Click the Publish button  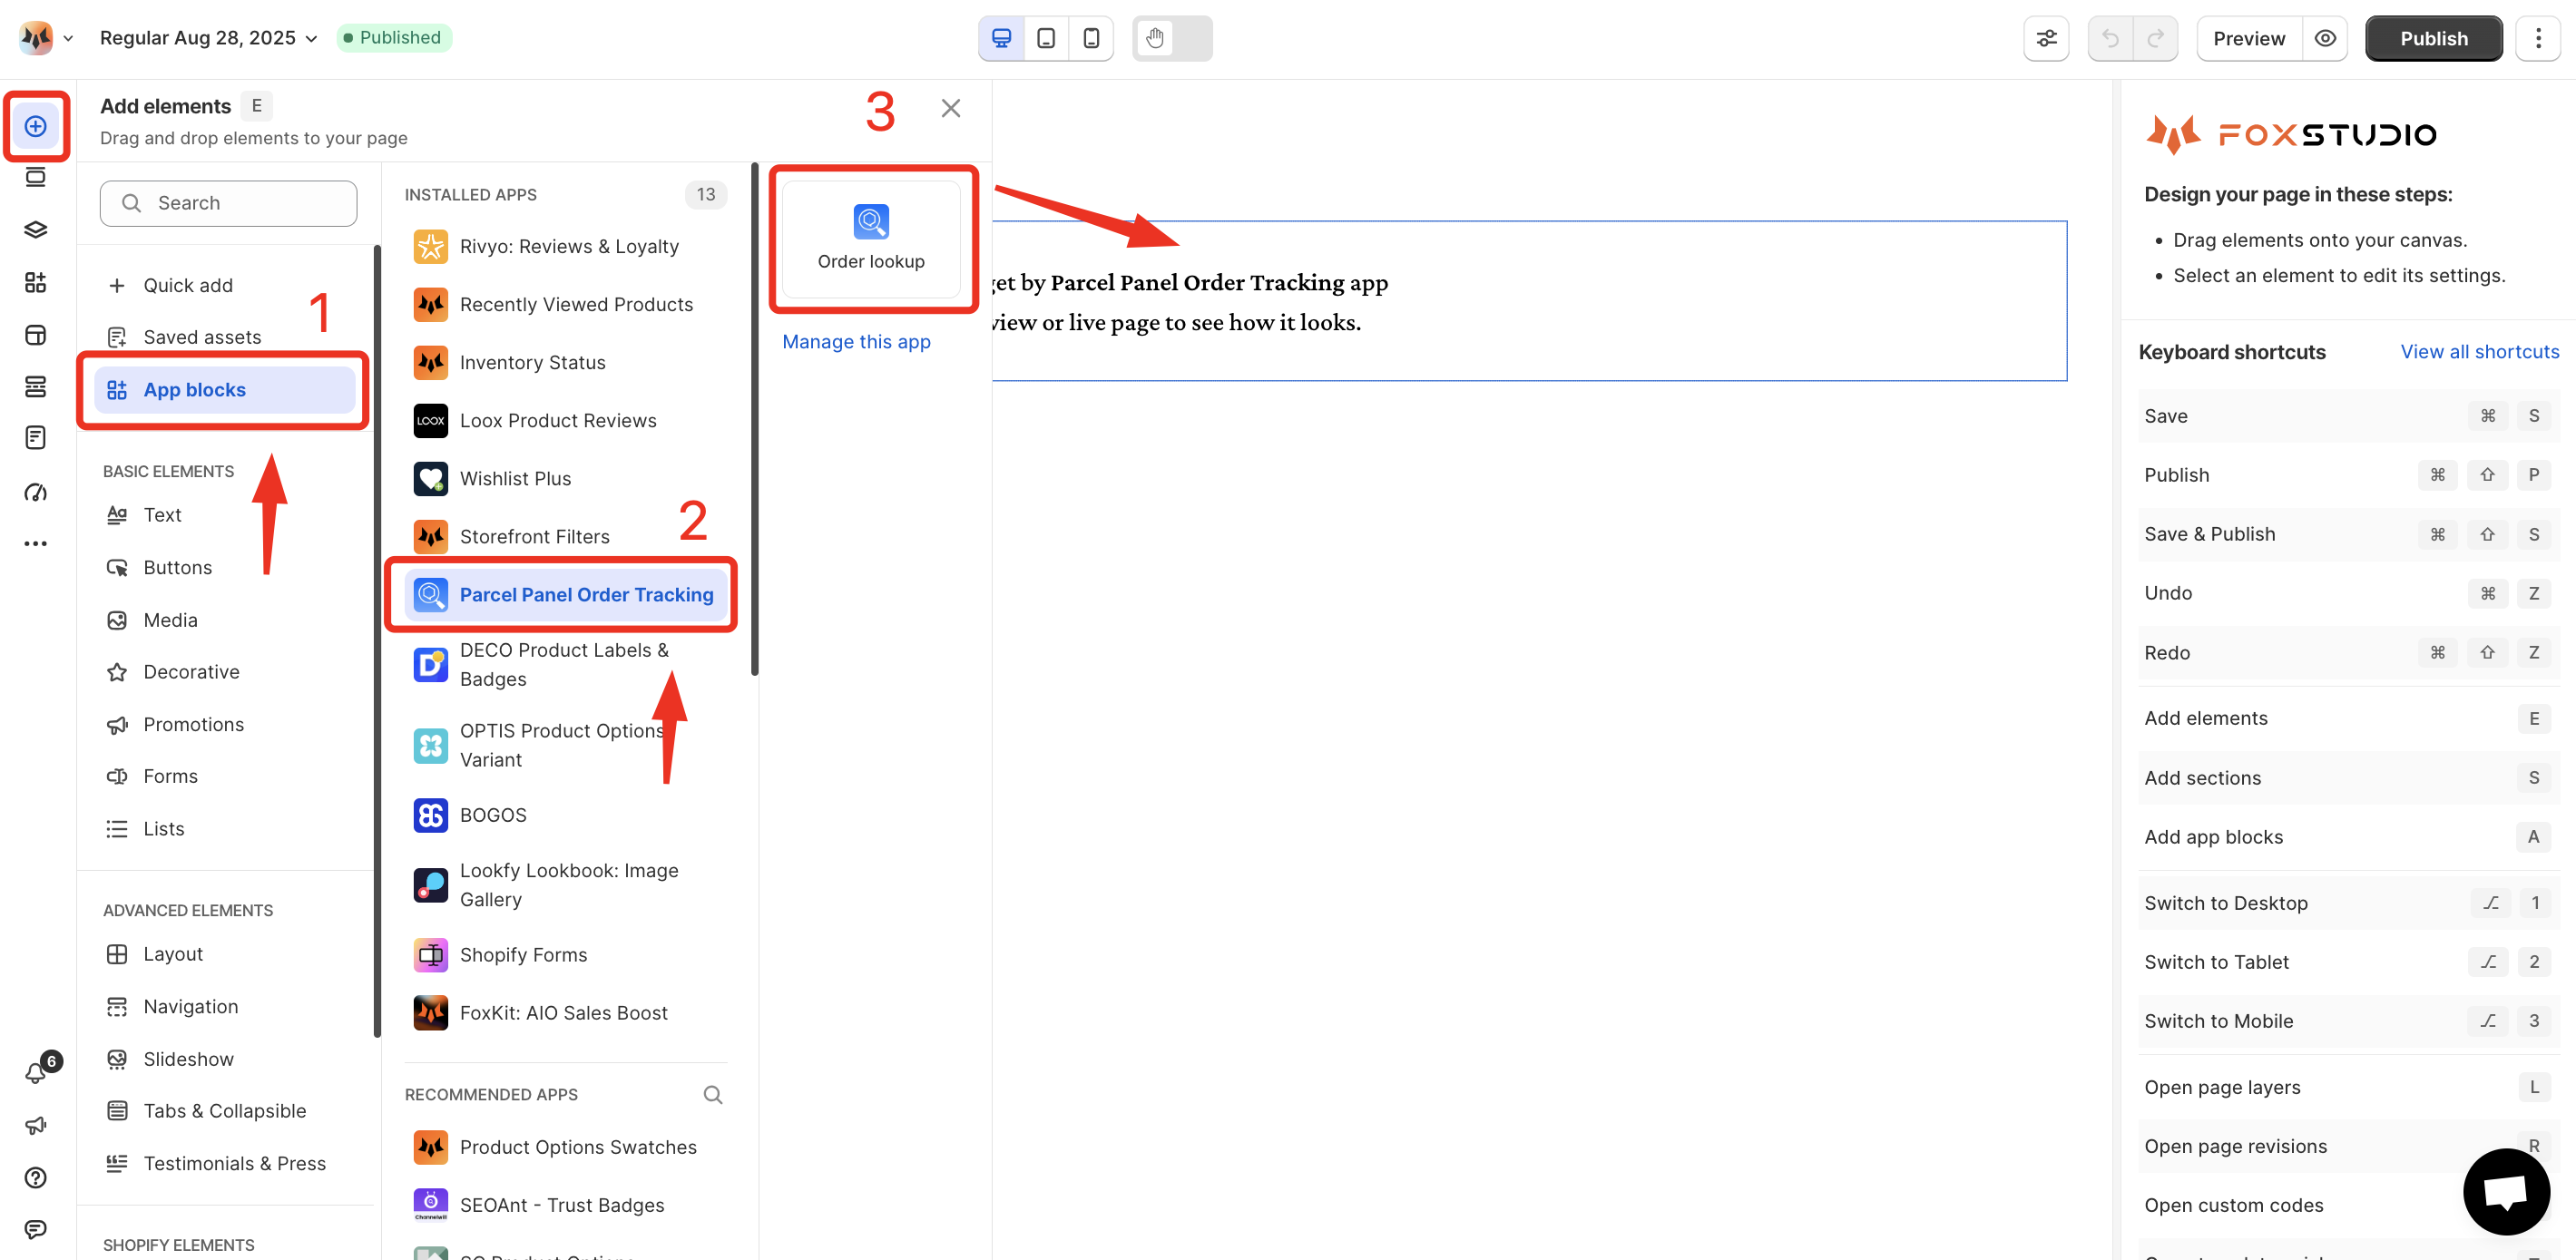pos(2433,39)
